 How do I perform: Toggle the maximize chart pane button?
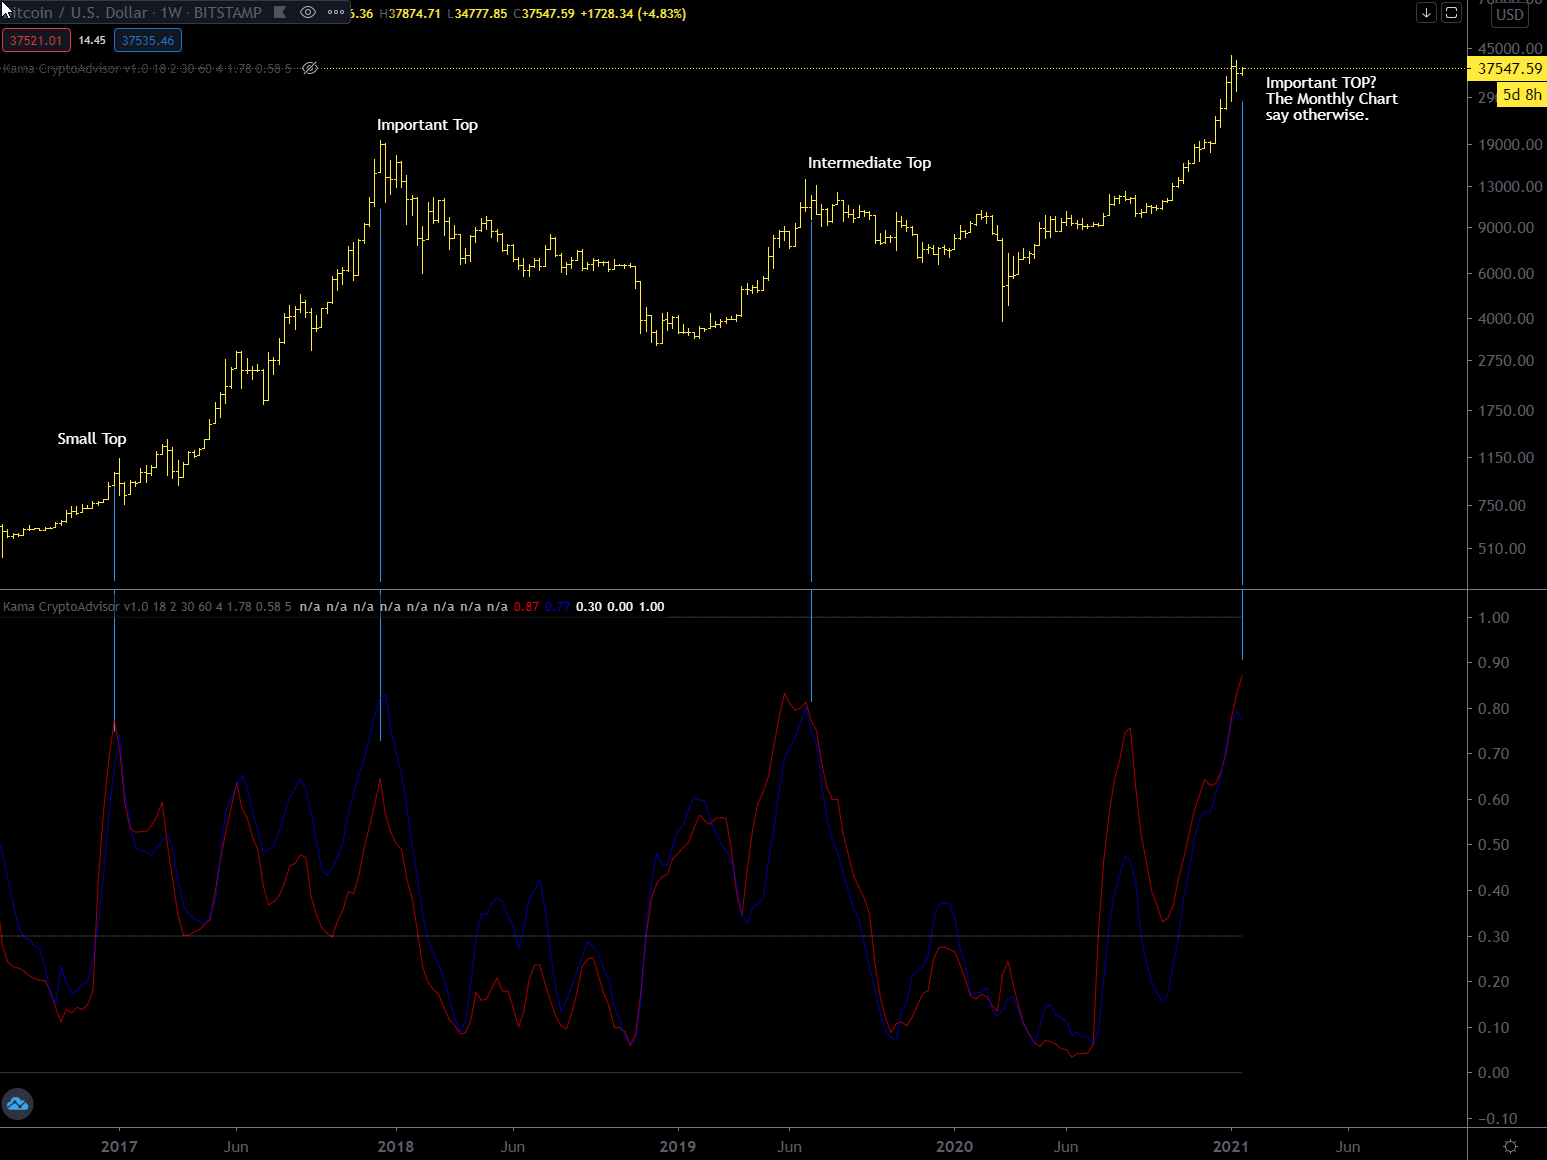[1451, 13]
